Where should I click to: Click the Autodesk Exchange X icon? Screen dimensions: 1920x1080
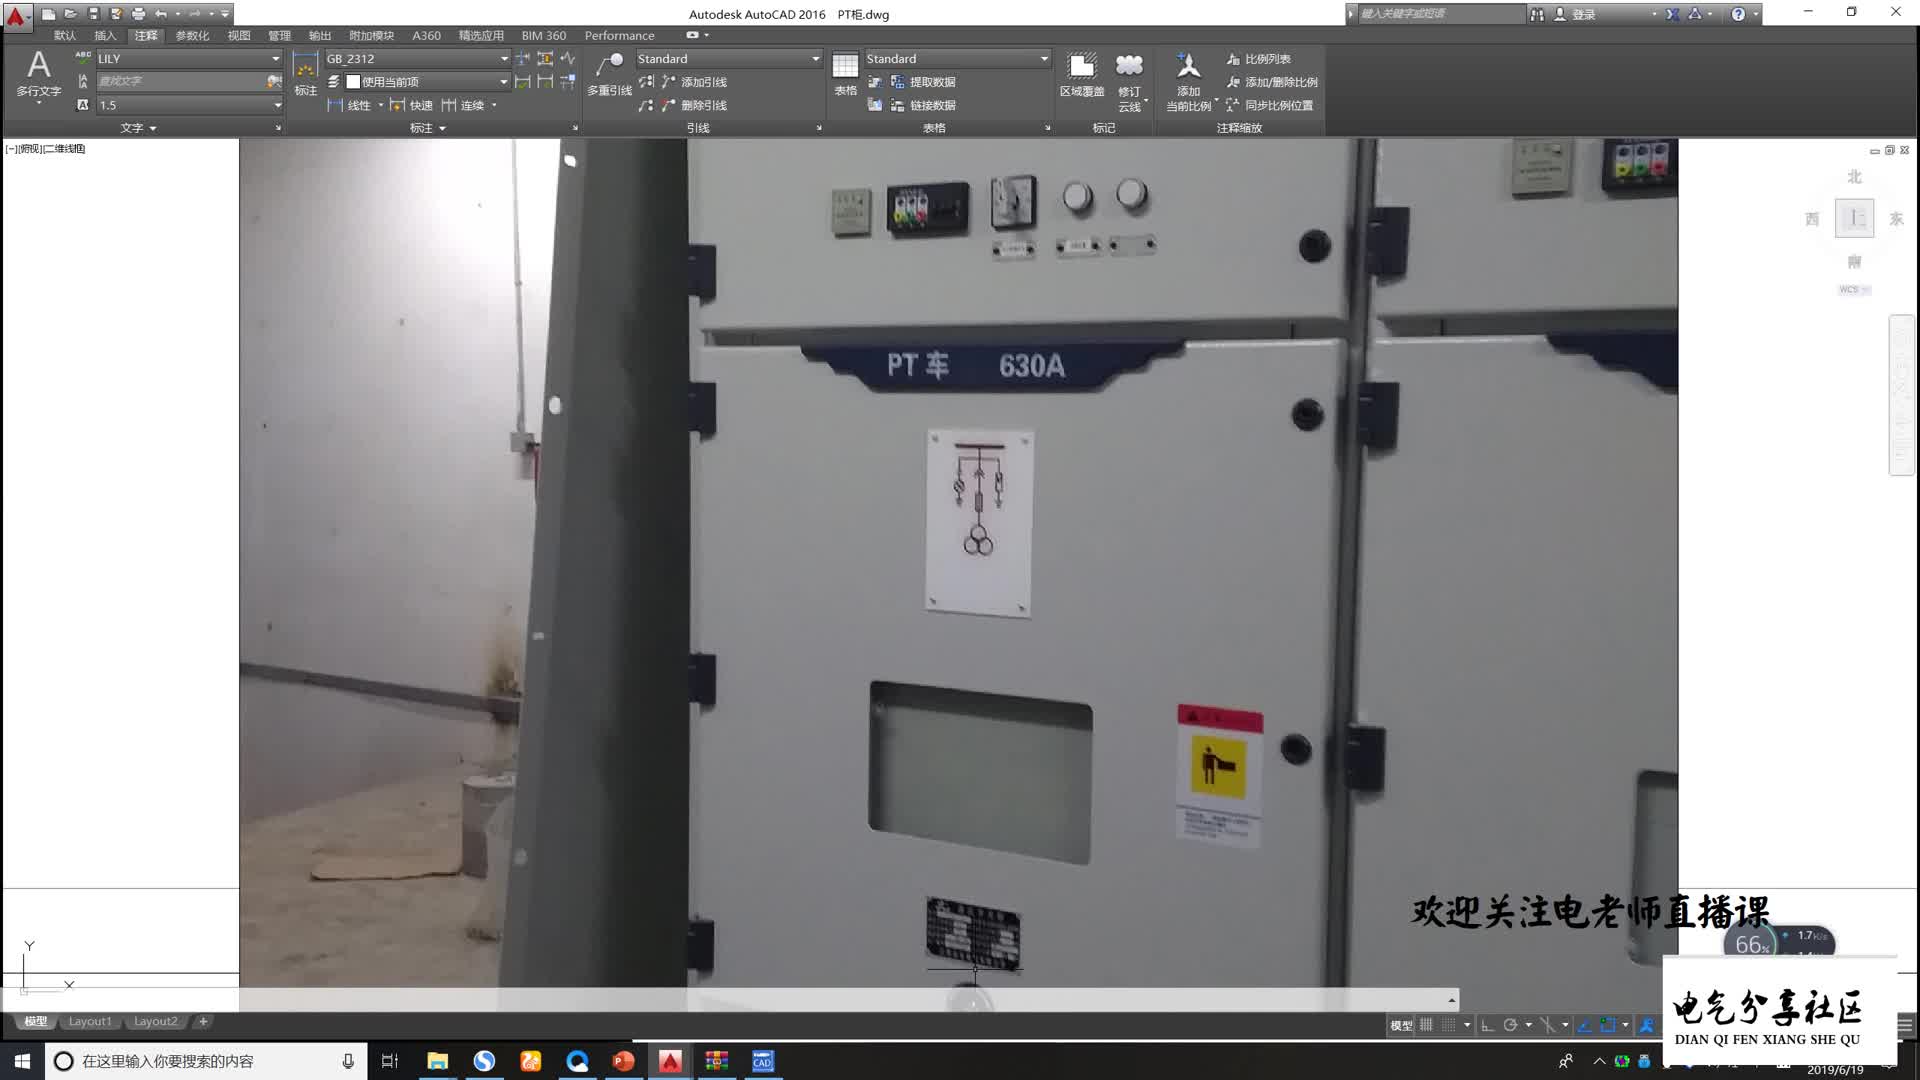point(1672,14)
